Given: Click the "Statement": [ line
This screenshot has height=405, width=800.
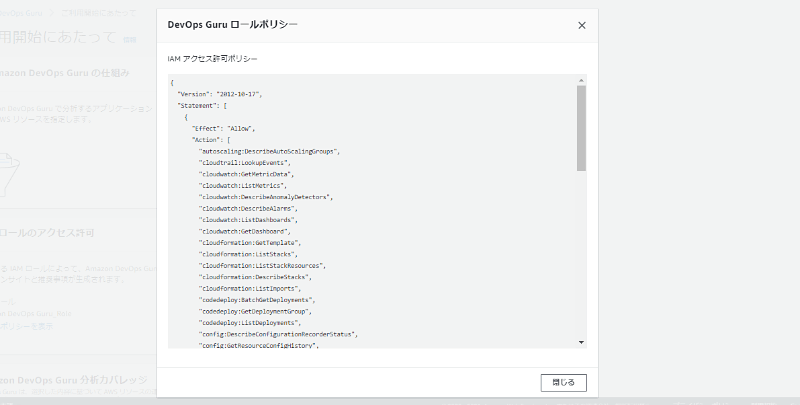Looking at the screenshot, I should (202, 106).
